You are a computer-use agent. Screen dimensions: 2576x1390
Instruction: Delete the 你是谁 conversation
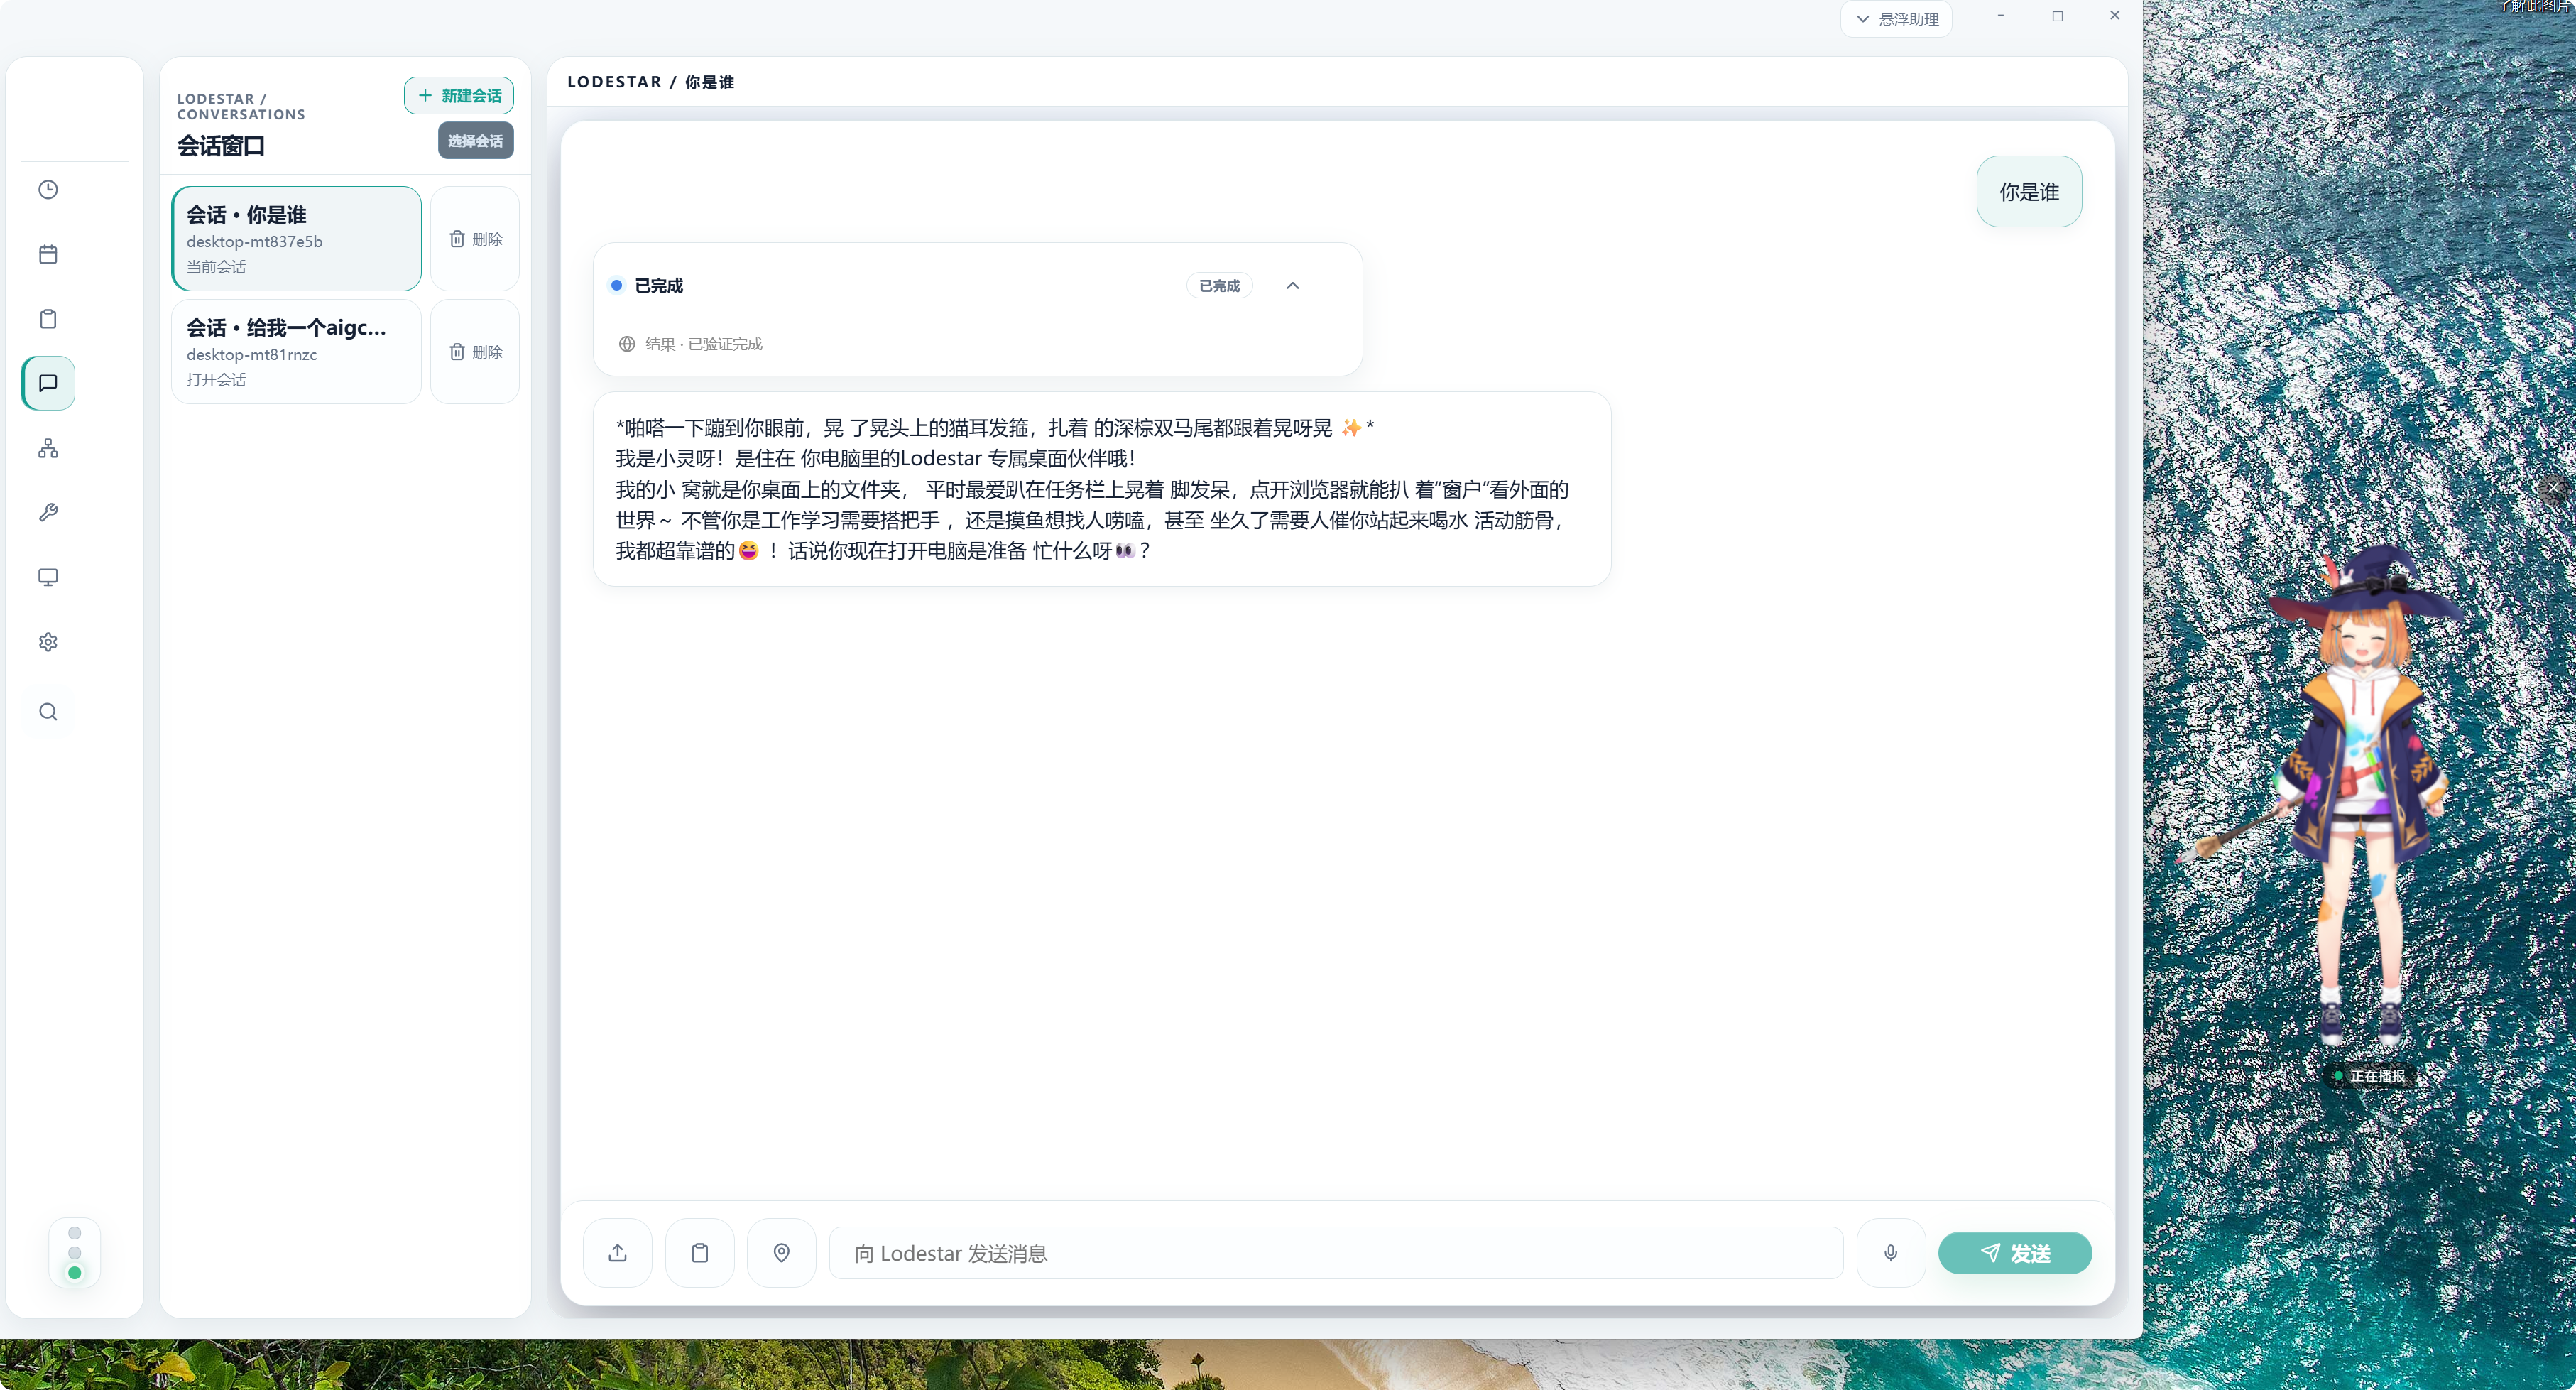(x=475, y=239)
